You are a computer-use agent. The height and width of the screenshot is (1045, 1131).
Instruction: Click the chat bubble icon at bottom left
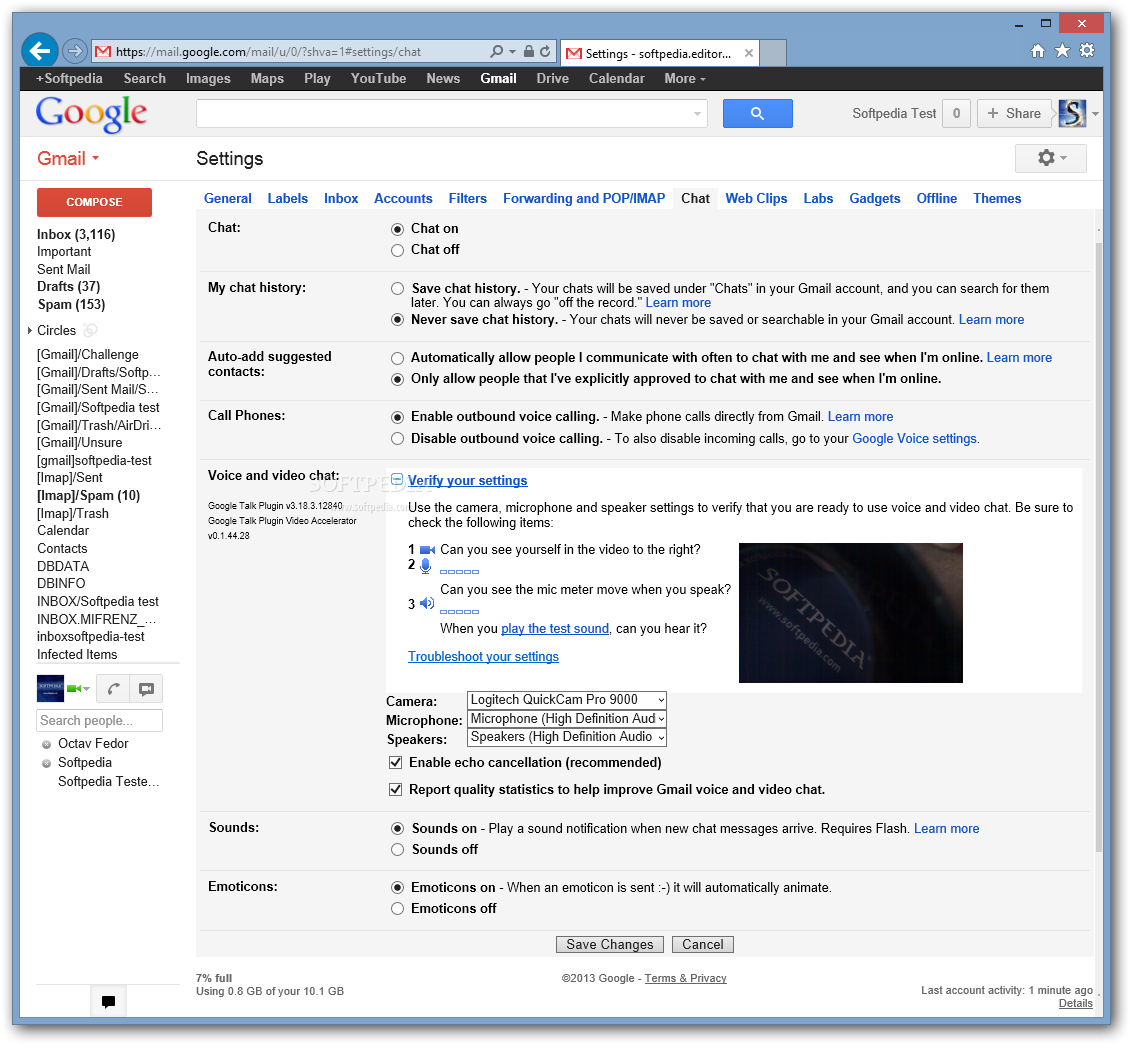(x=108, y=1001)
